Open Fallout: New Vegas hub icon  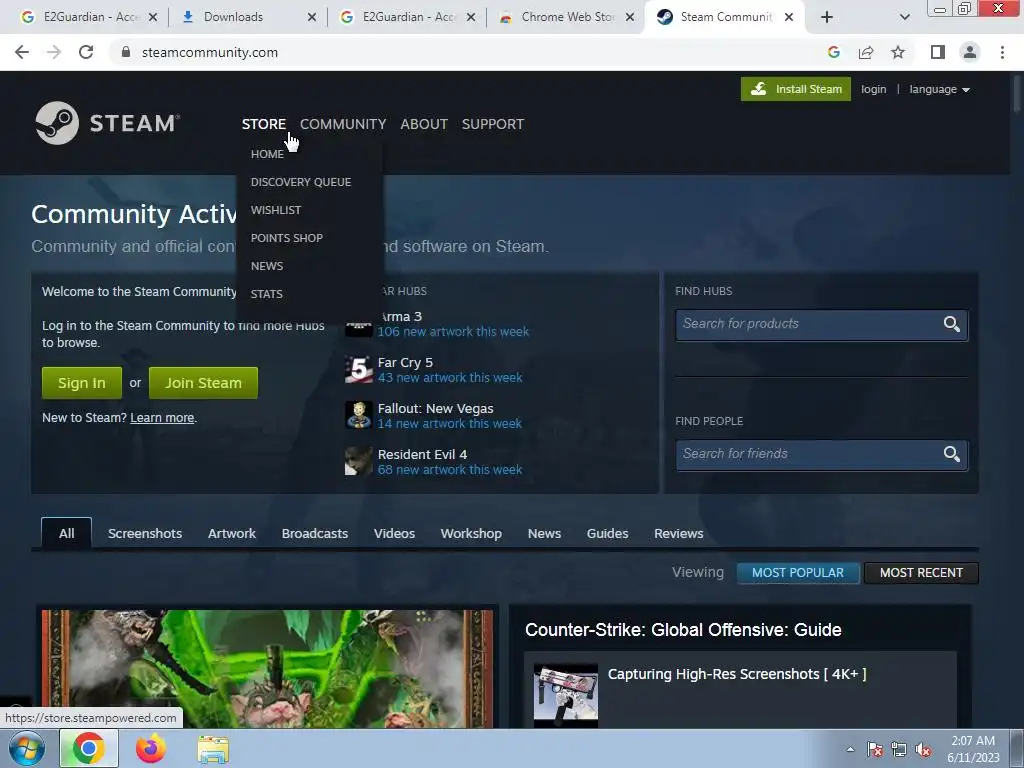359,415
